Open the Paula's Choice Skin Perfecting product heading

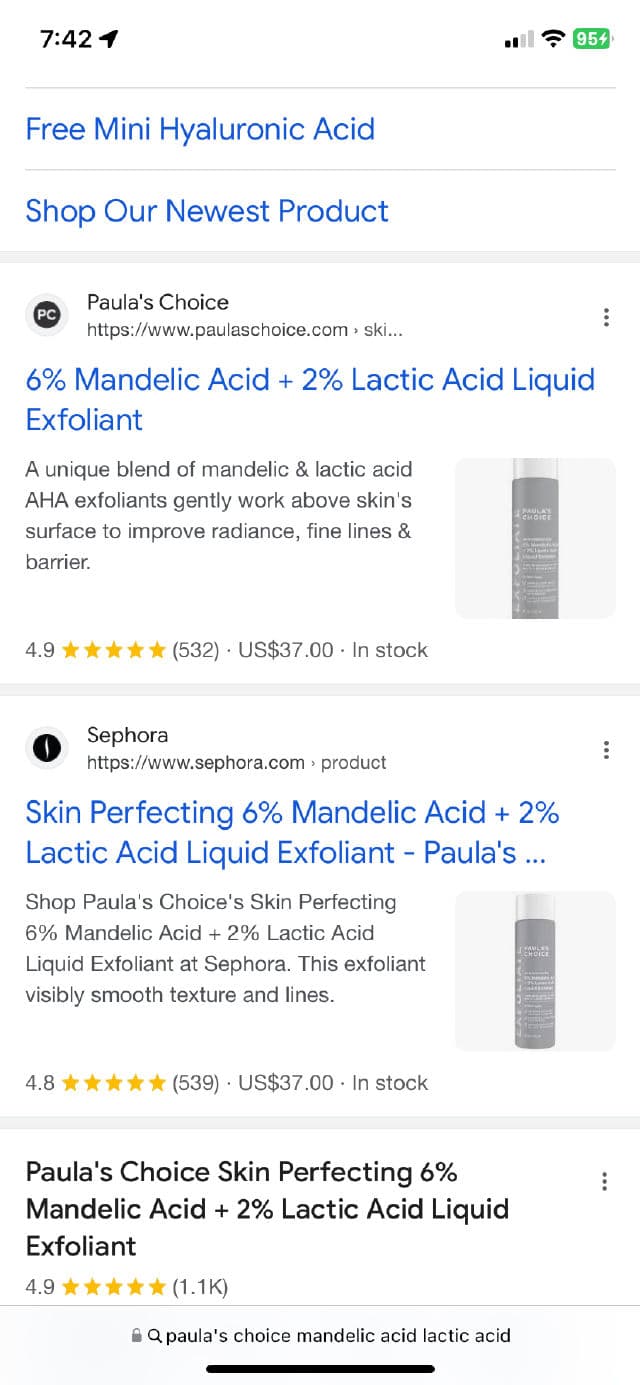click(x=267, y=1208)
